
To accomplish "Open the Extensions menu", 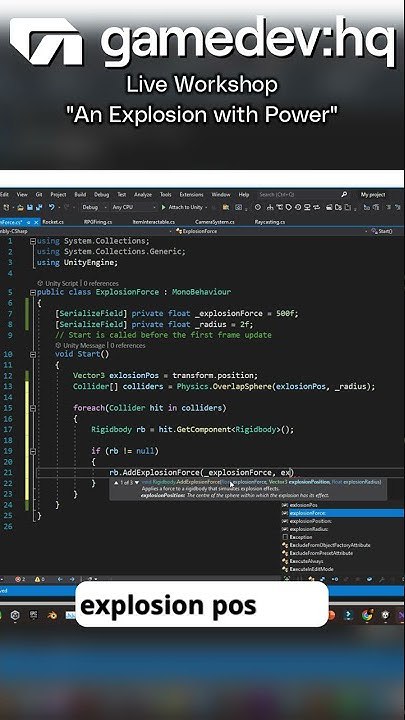I will click(191, 195).
